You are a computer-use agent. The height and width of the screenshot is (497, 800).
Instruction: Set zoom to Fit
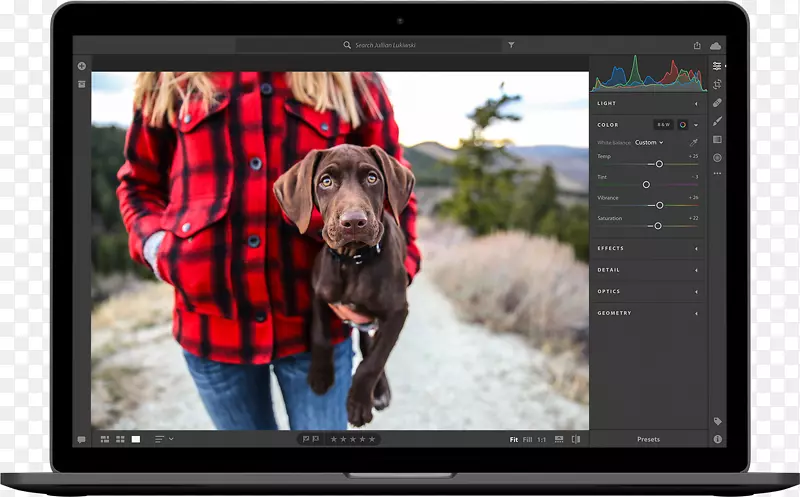click(514, 439)
